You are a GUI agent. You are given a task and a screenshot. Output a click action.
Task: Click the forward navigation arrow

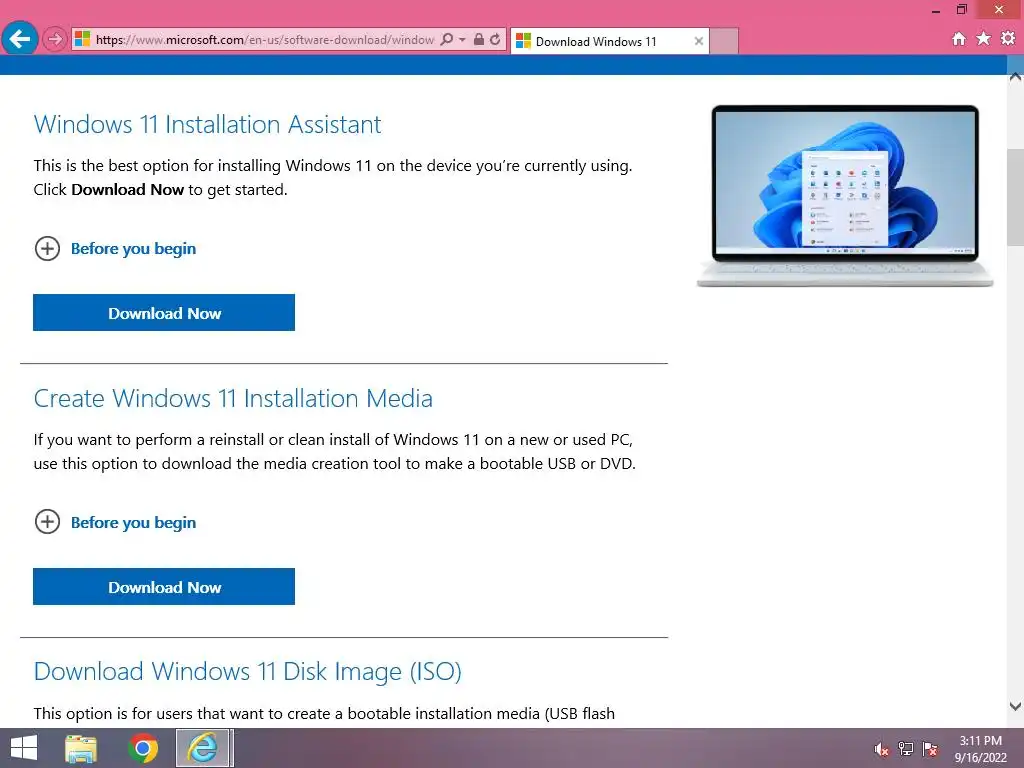[x=55, y=40]
